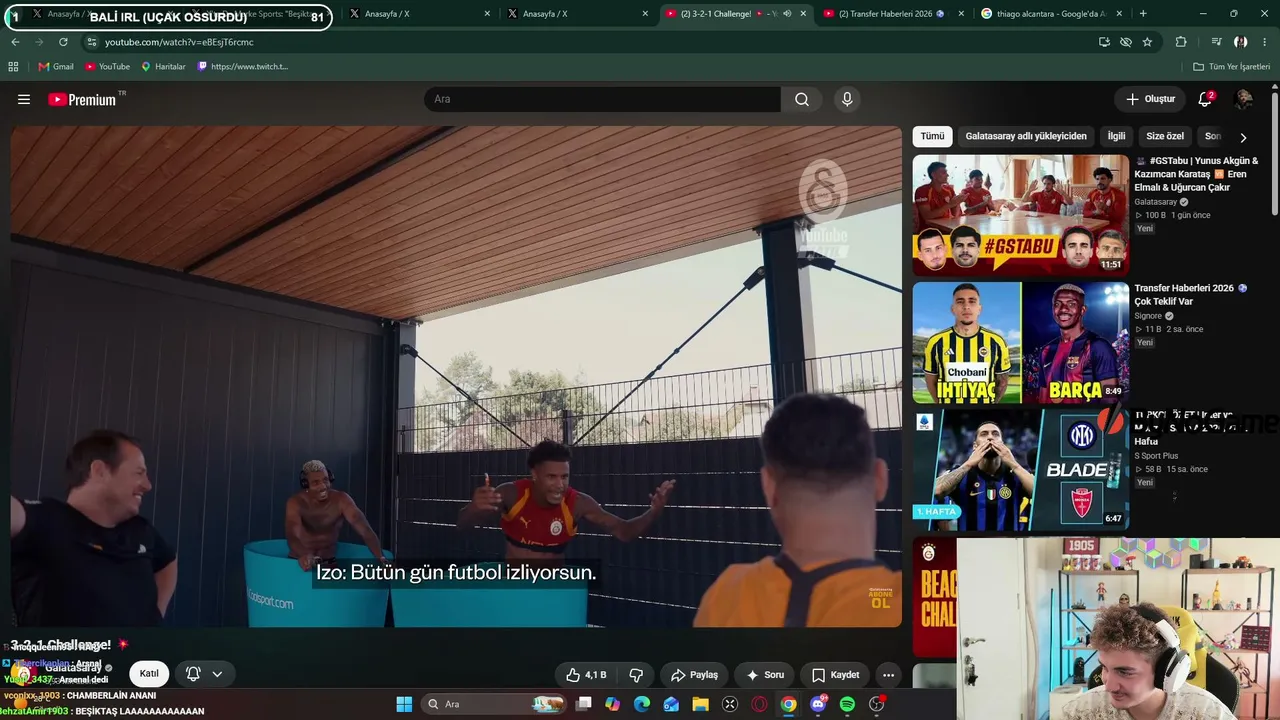
Task: Open Tüm Yer İşaretleri folder
Action: [x=1231, y=67]
